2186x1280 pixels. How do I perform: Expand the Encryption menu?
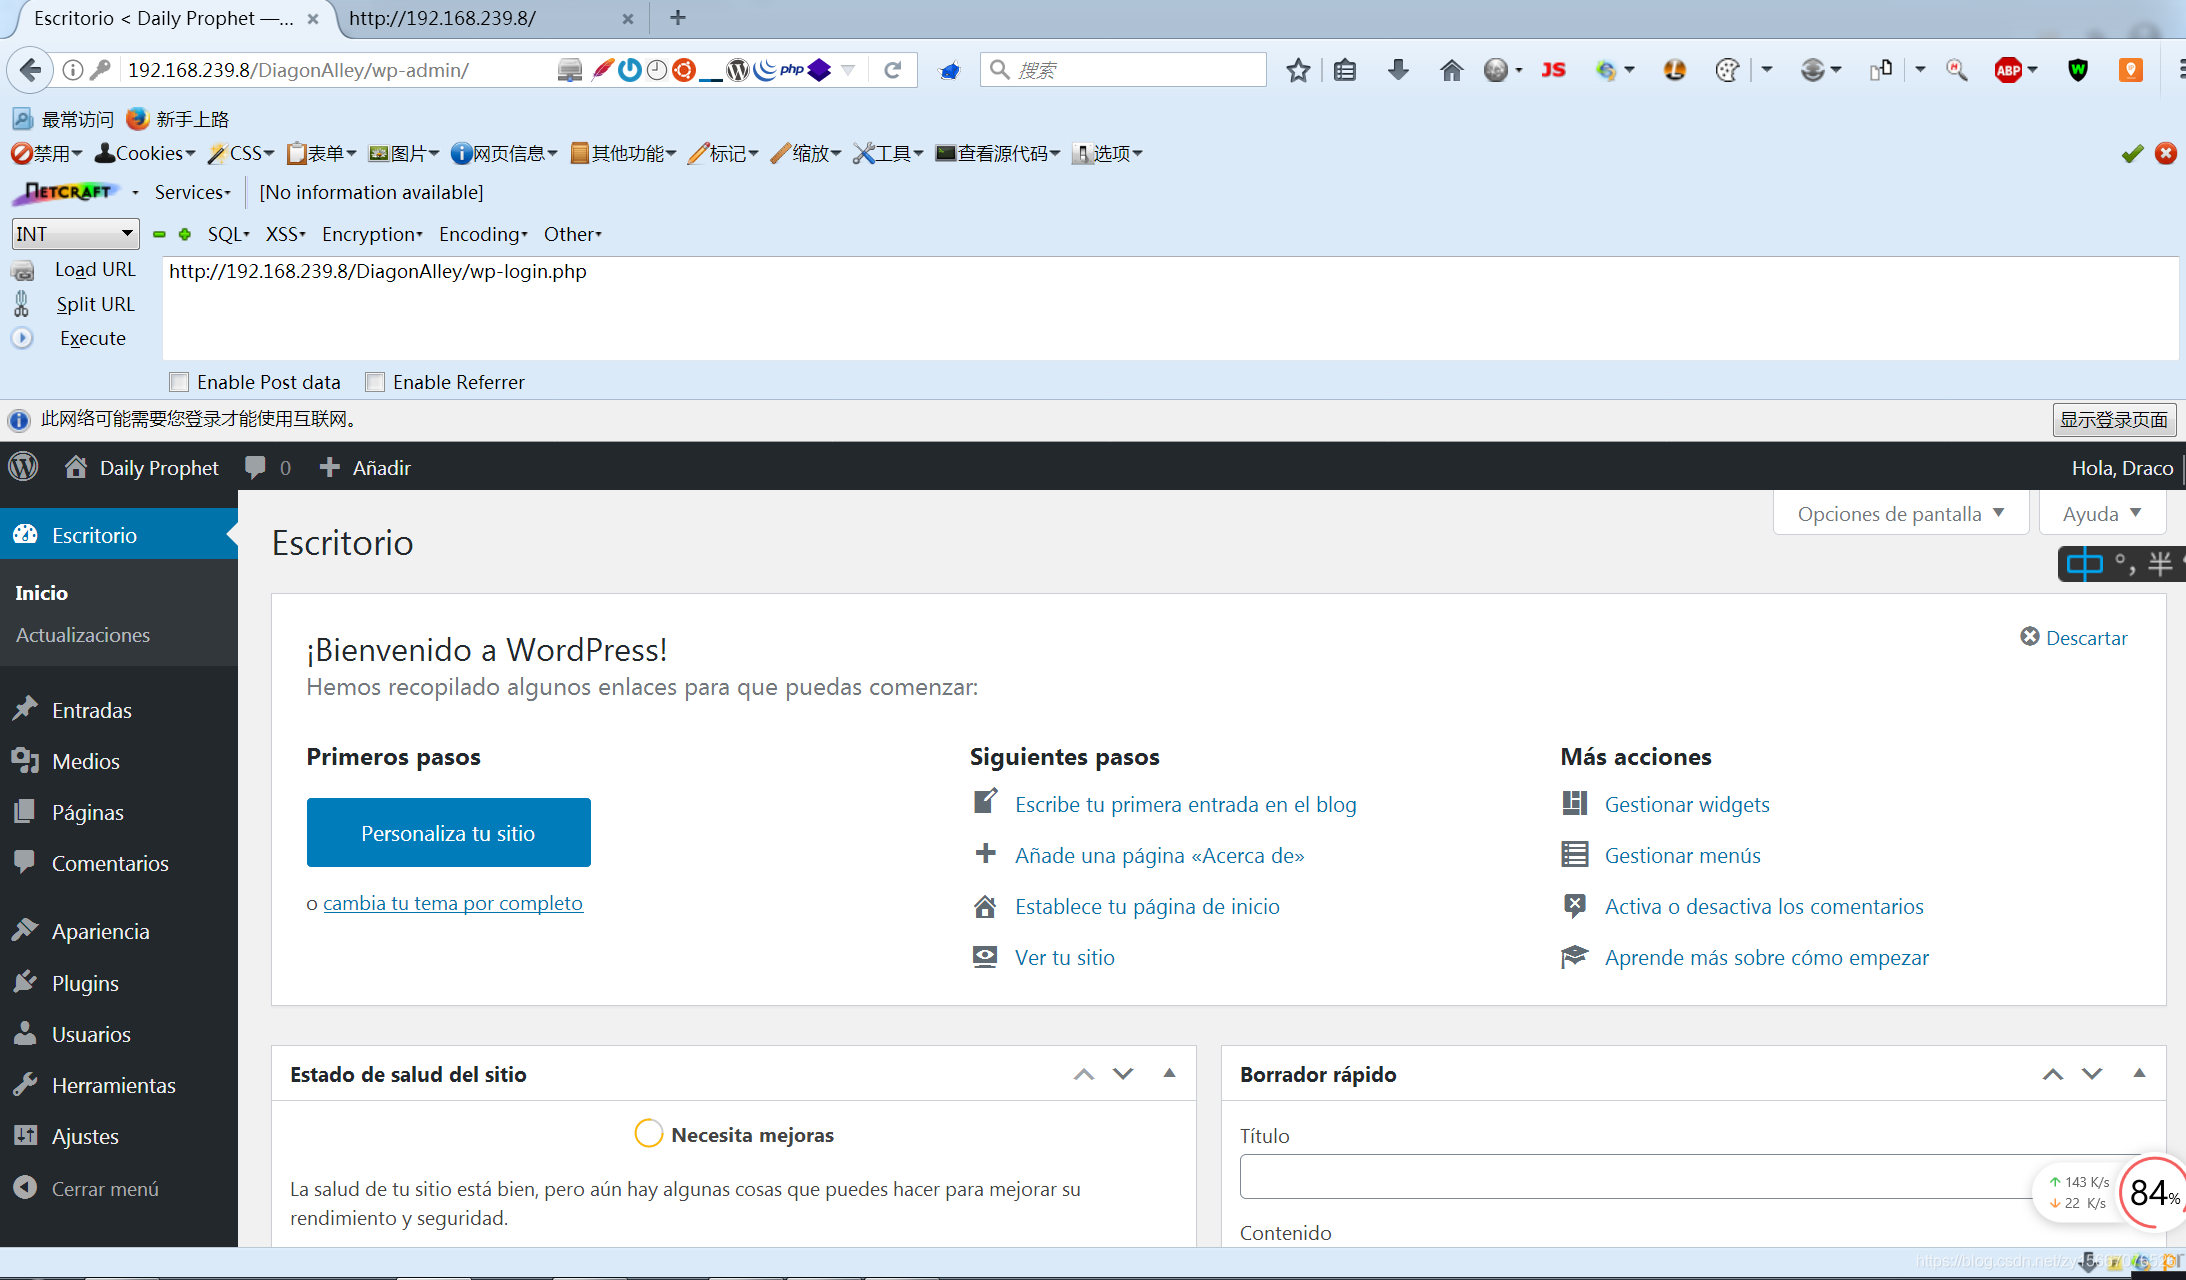pyautogui.click(x=372, y=234)
